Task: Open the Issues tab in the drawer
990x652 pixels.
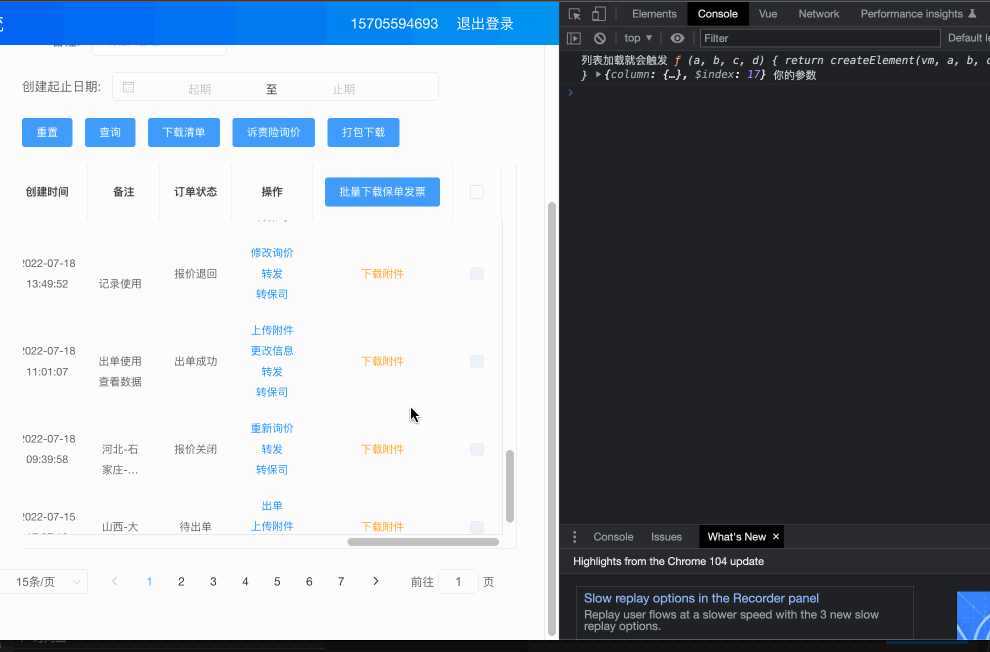Action: point(666,536)
